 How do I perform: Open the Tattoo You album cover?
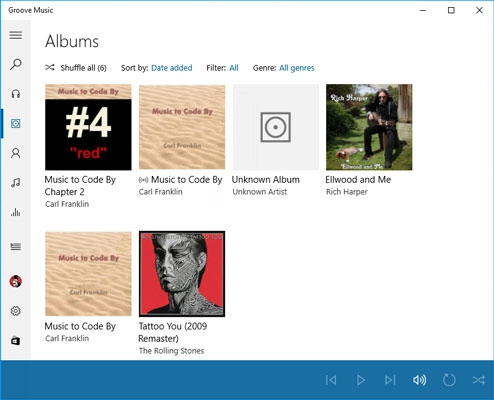tap(182, 274)
